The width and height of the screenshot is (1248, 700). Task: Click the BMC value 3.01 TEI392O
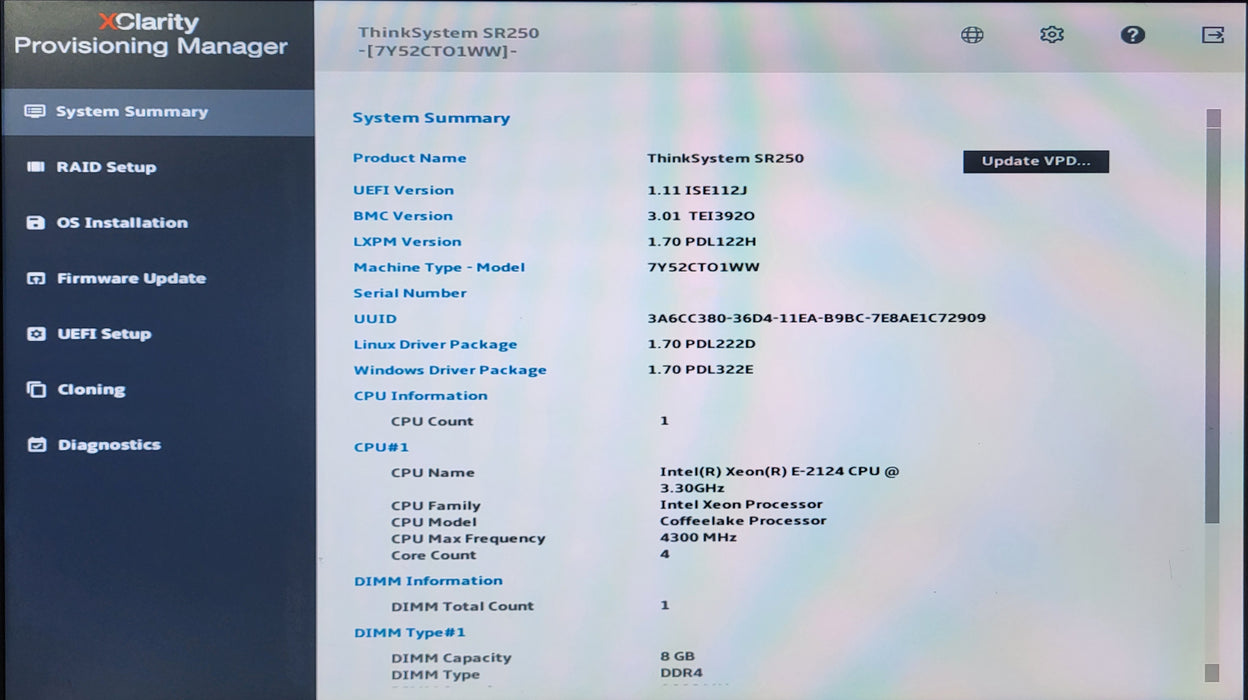tap(701, 216)
